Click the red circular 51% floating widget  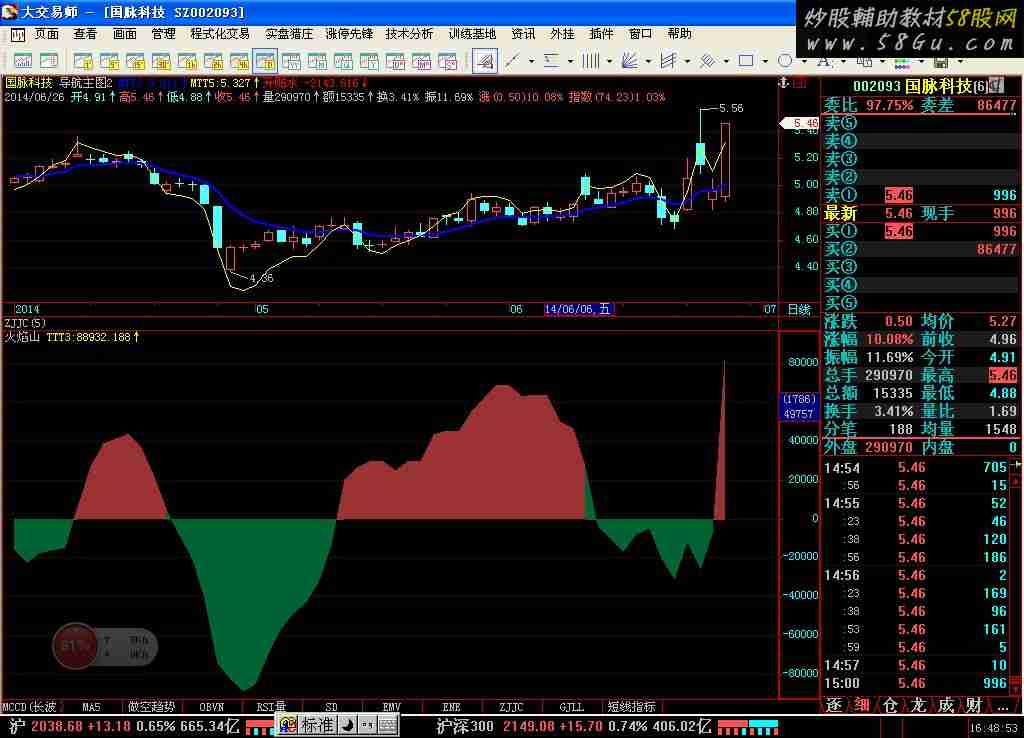[74, 647]
